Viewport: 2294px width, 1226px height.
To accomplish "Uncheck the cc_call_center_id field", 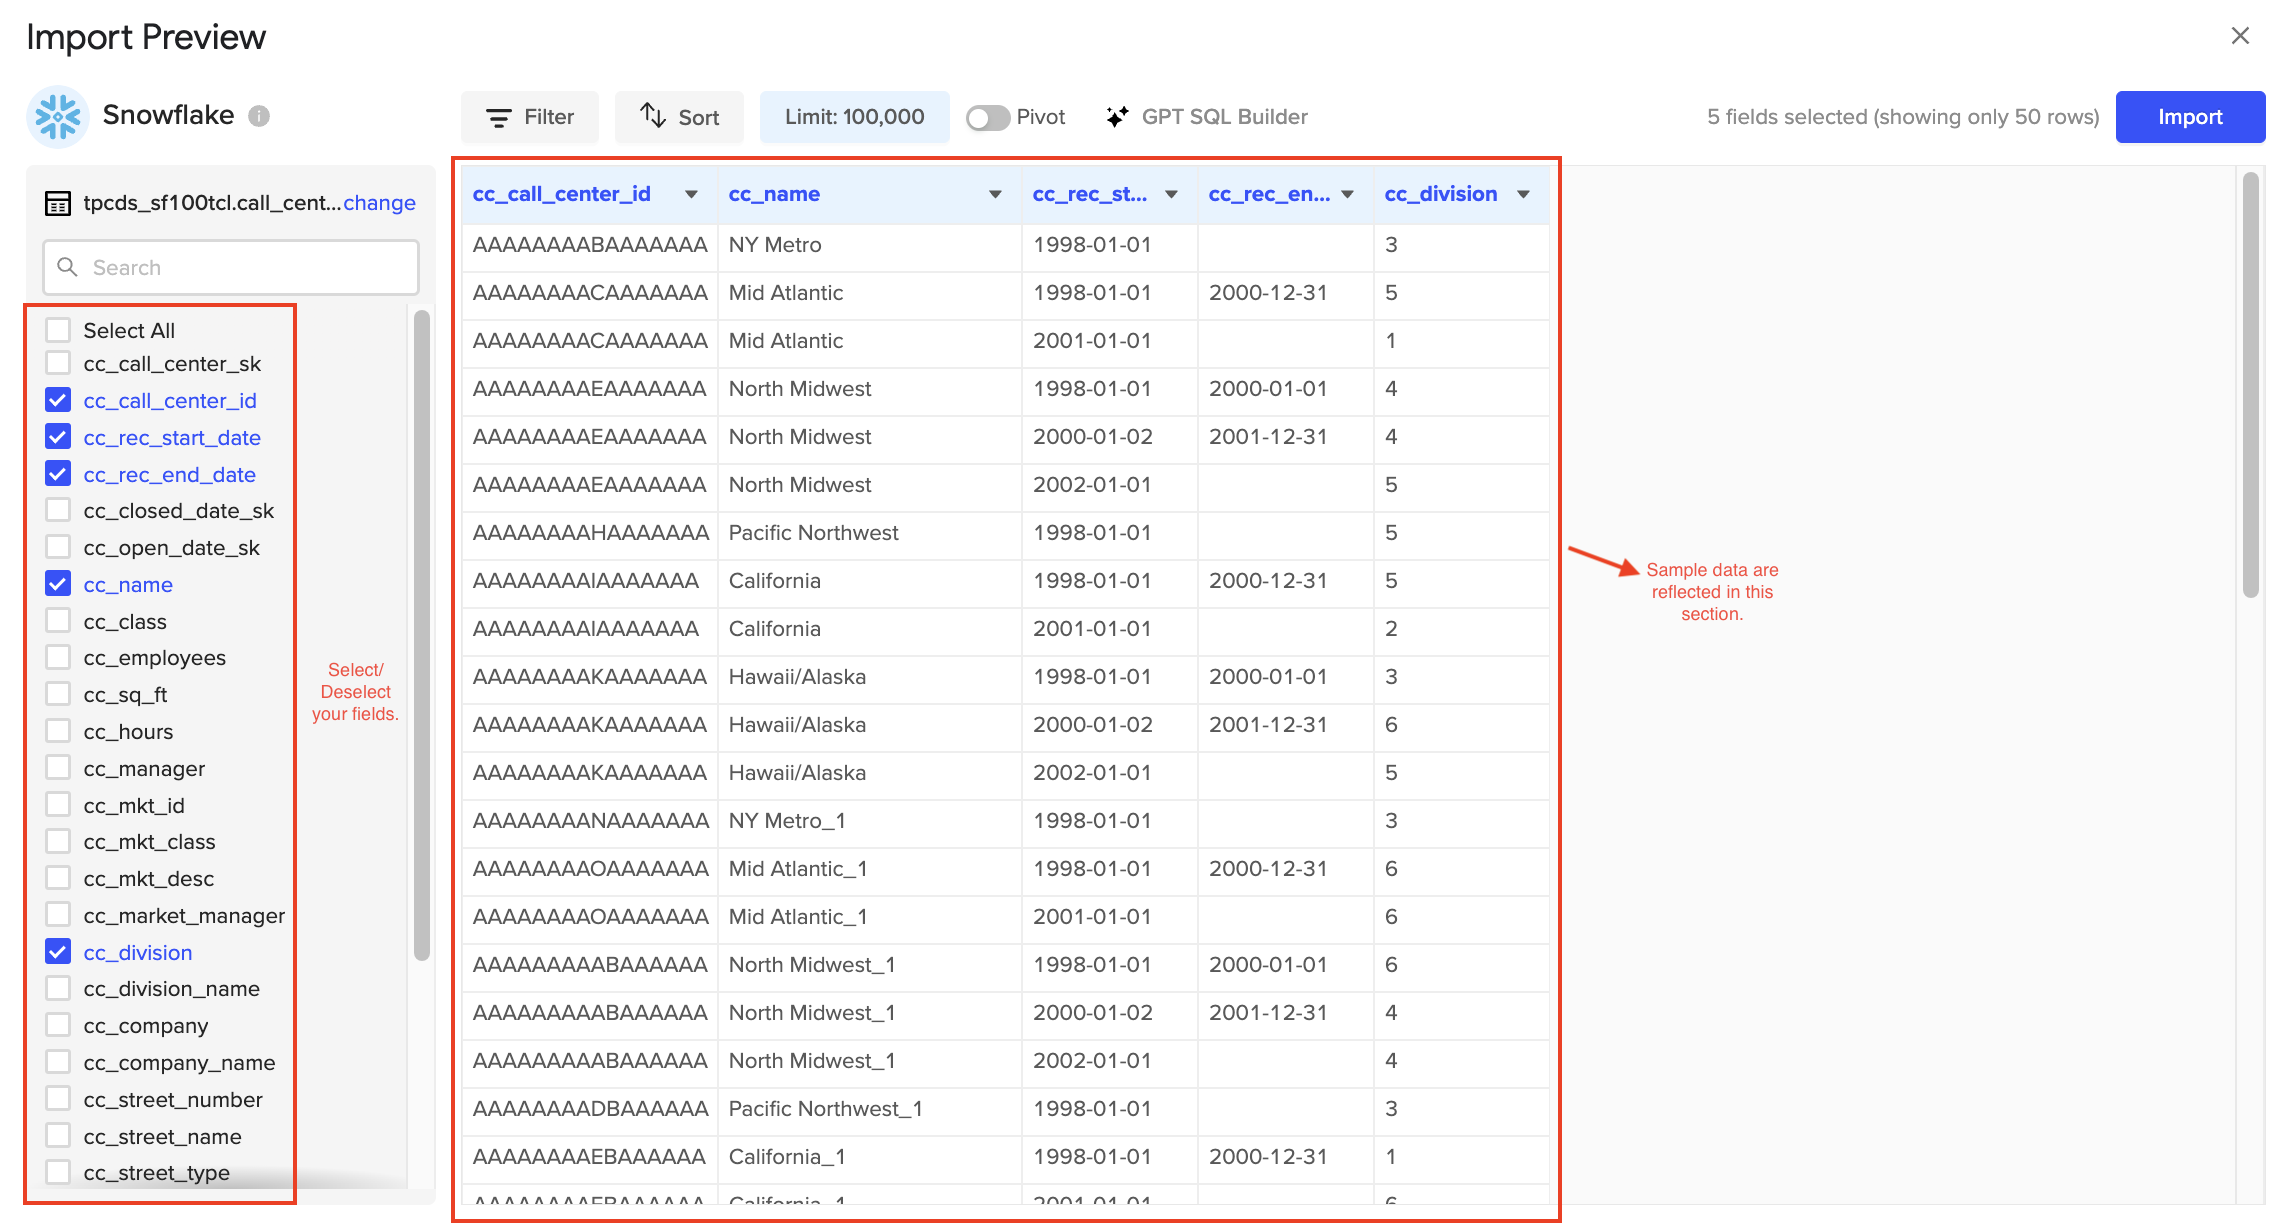I will pos(58,401).
